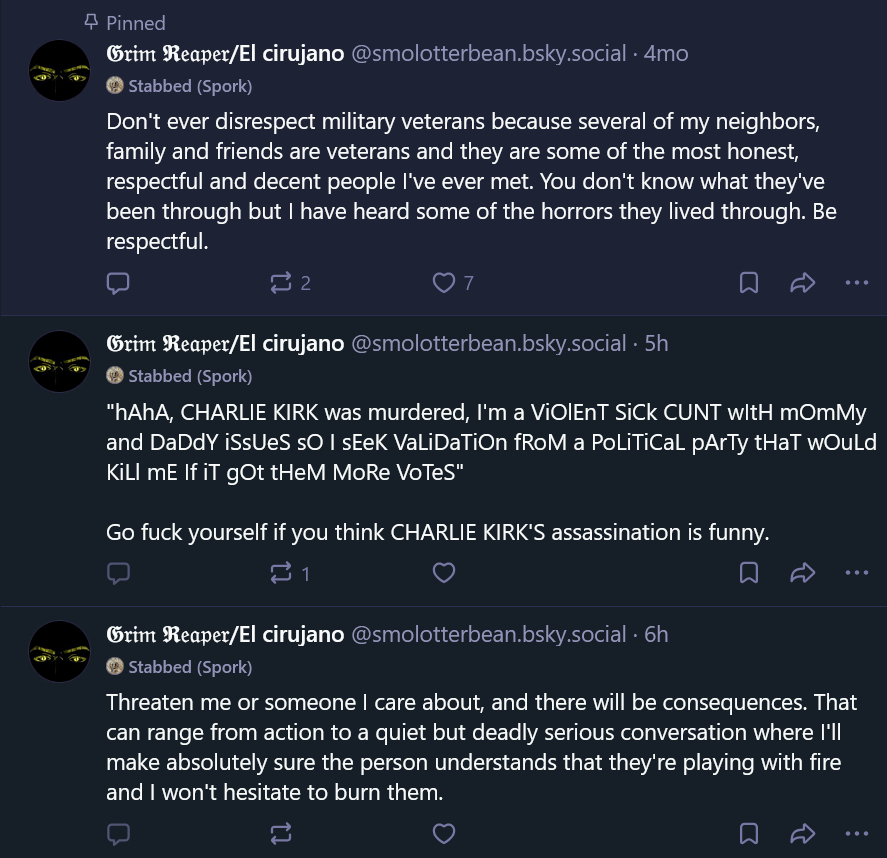Click the 4mo timestamp on pinned post
The height and width of the screenshot is (858, 887).
pyautogui.click(x=666, y=54)
